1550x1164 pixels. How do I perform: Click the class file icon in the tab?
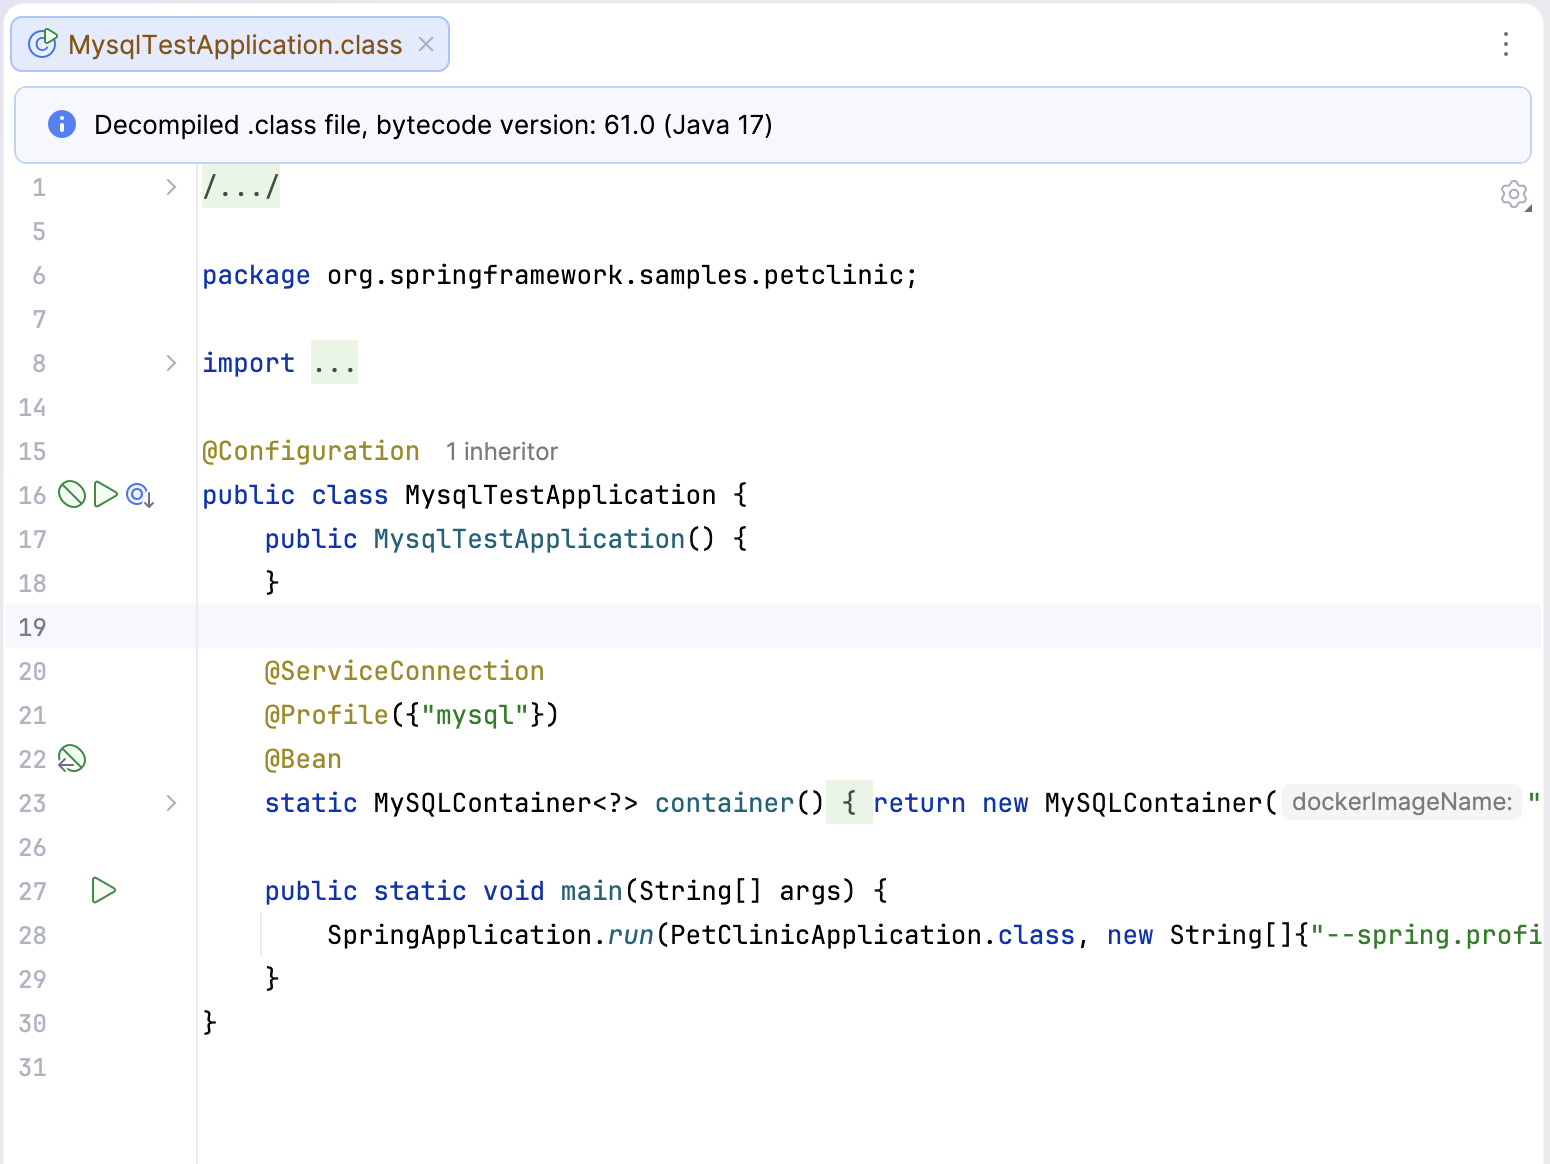[41, 44]
